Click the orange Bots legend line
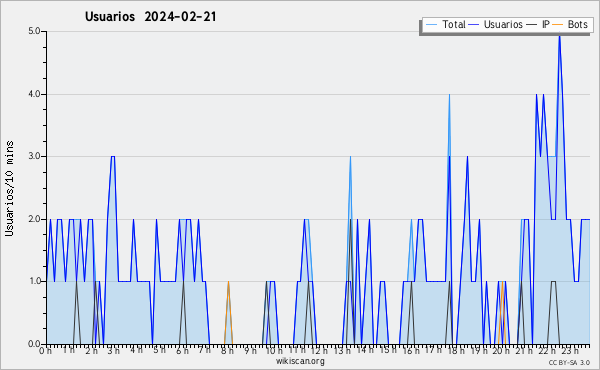 coord(558,24)
